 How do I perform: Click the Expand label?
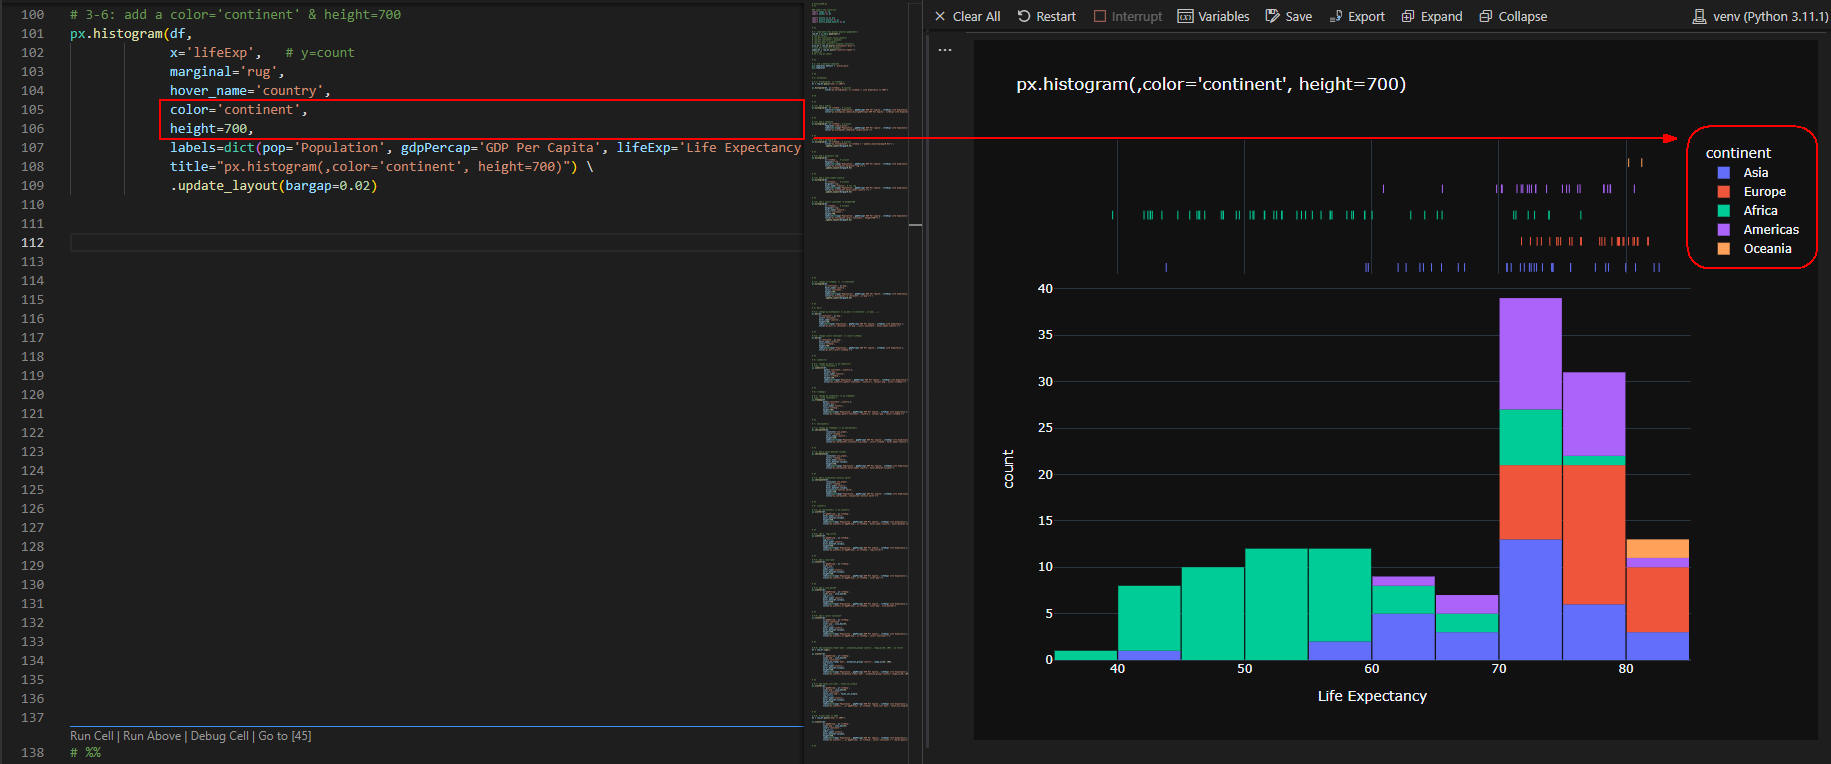[x=1441, y=16]
